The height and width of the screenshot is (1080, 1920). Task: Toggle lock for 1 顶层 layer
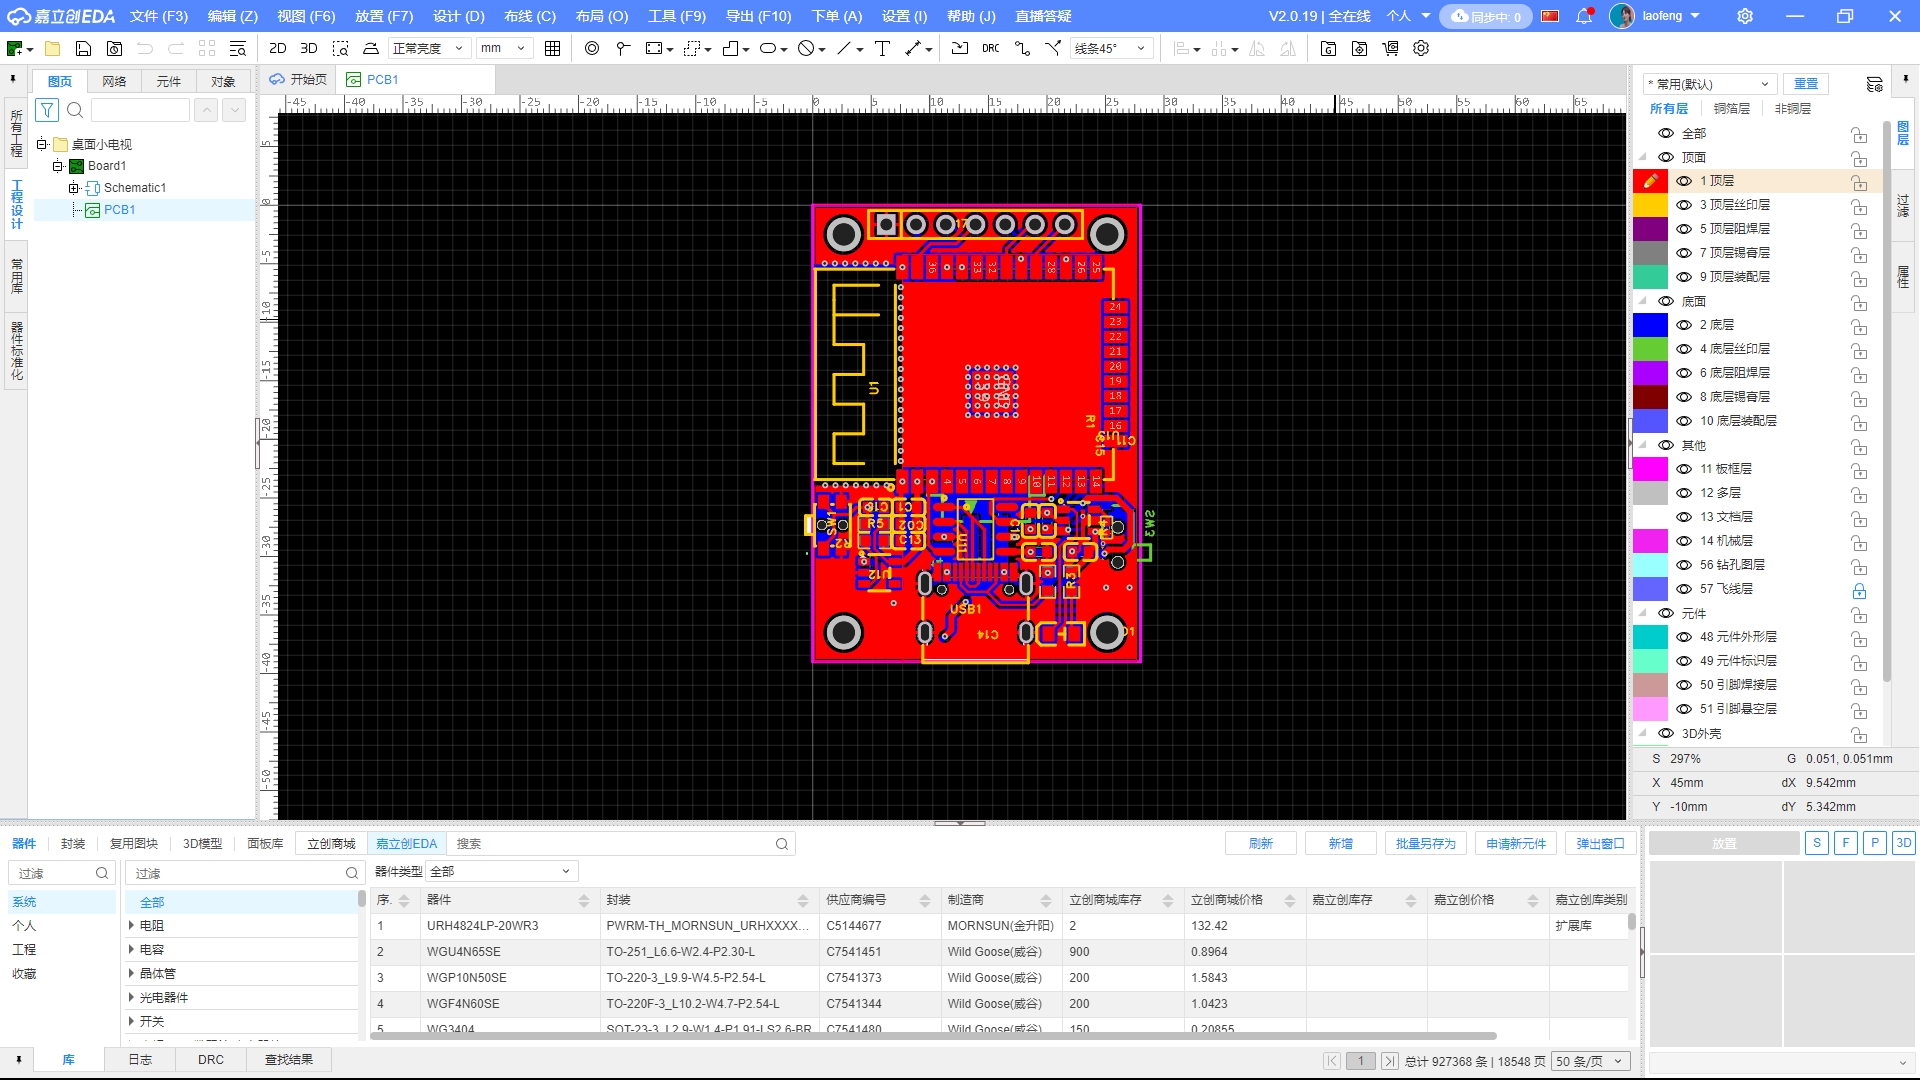pyautogui.click(x=1859, y=182)
